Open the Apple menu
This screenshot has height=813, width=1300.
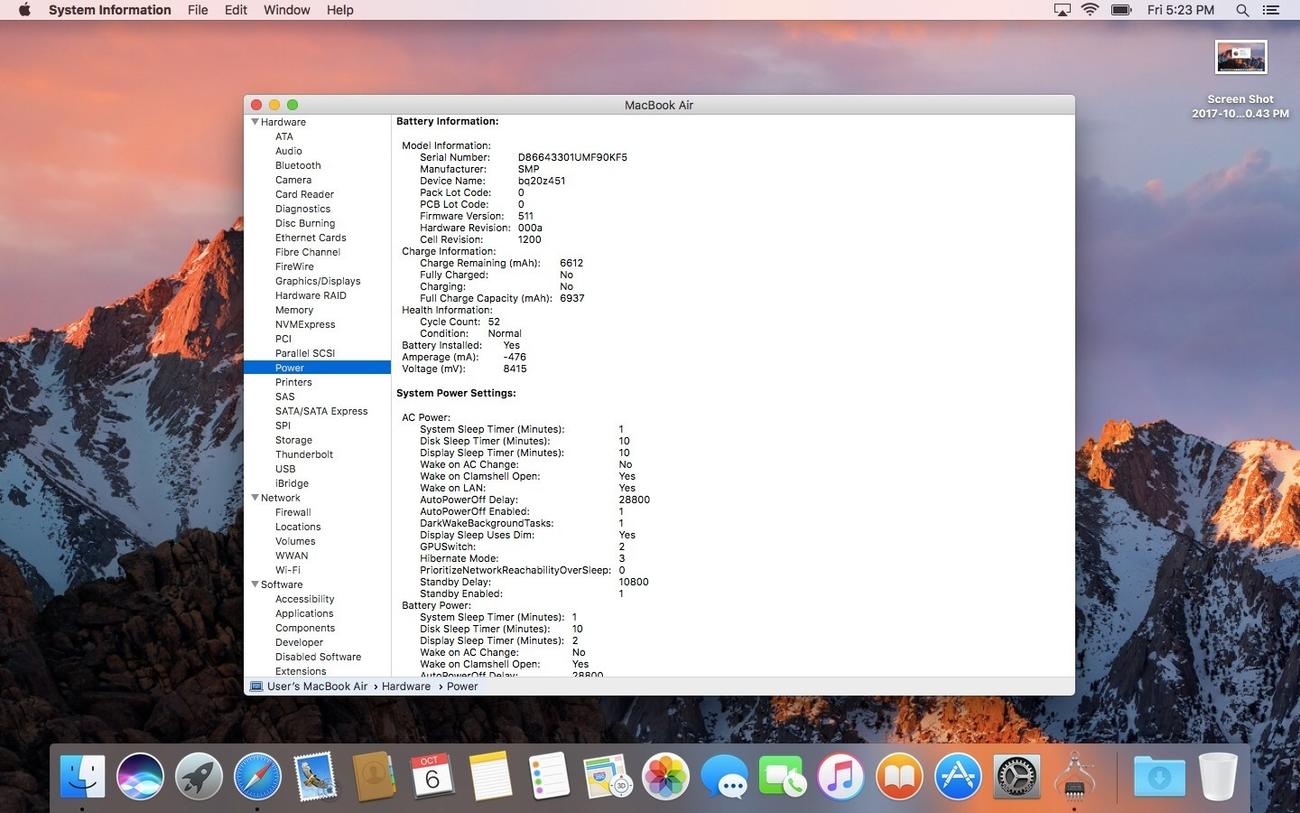[24, 10]
